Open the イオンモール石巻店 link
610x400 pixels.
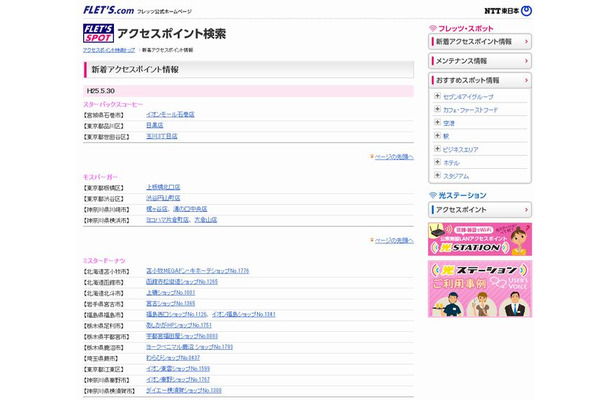(170, 114)
